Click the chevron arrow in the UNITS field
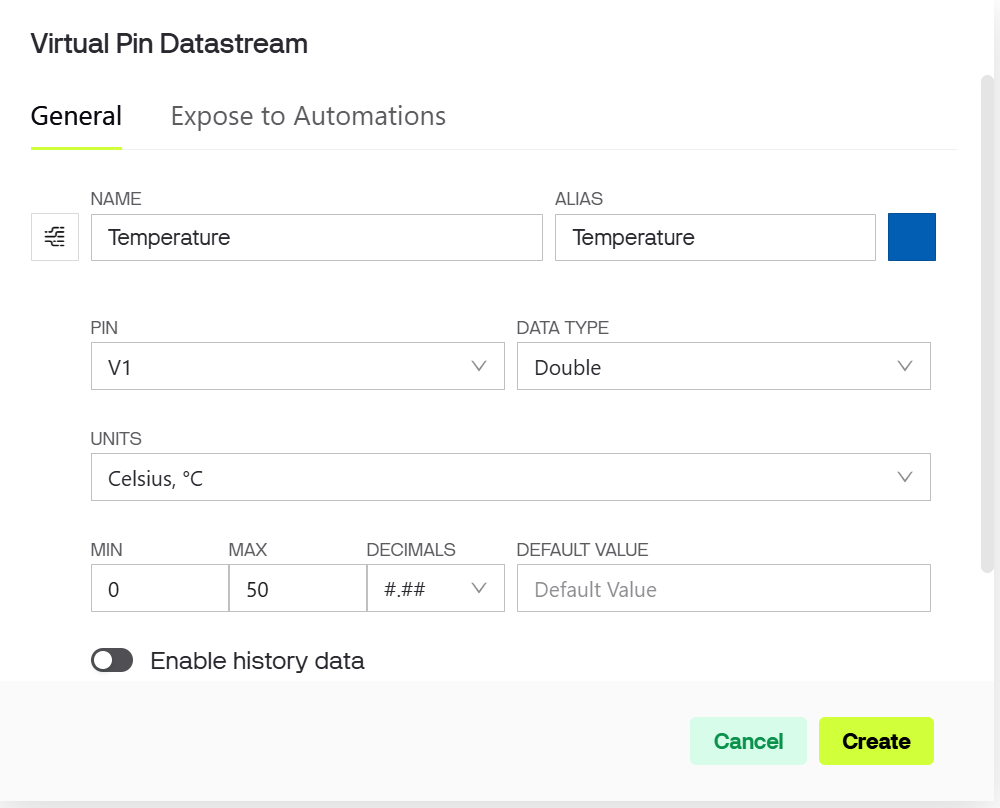 [905, 477]
